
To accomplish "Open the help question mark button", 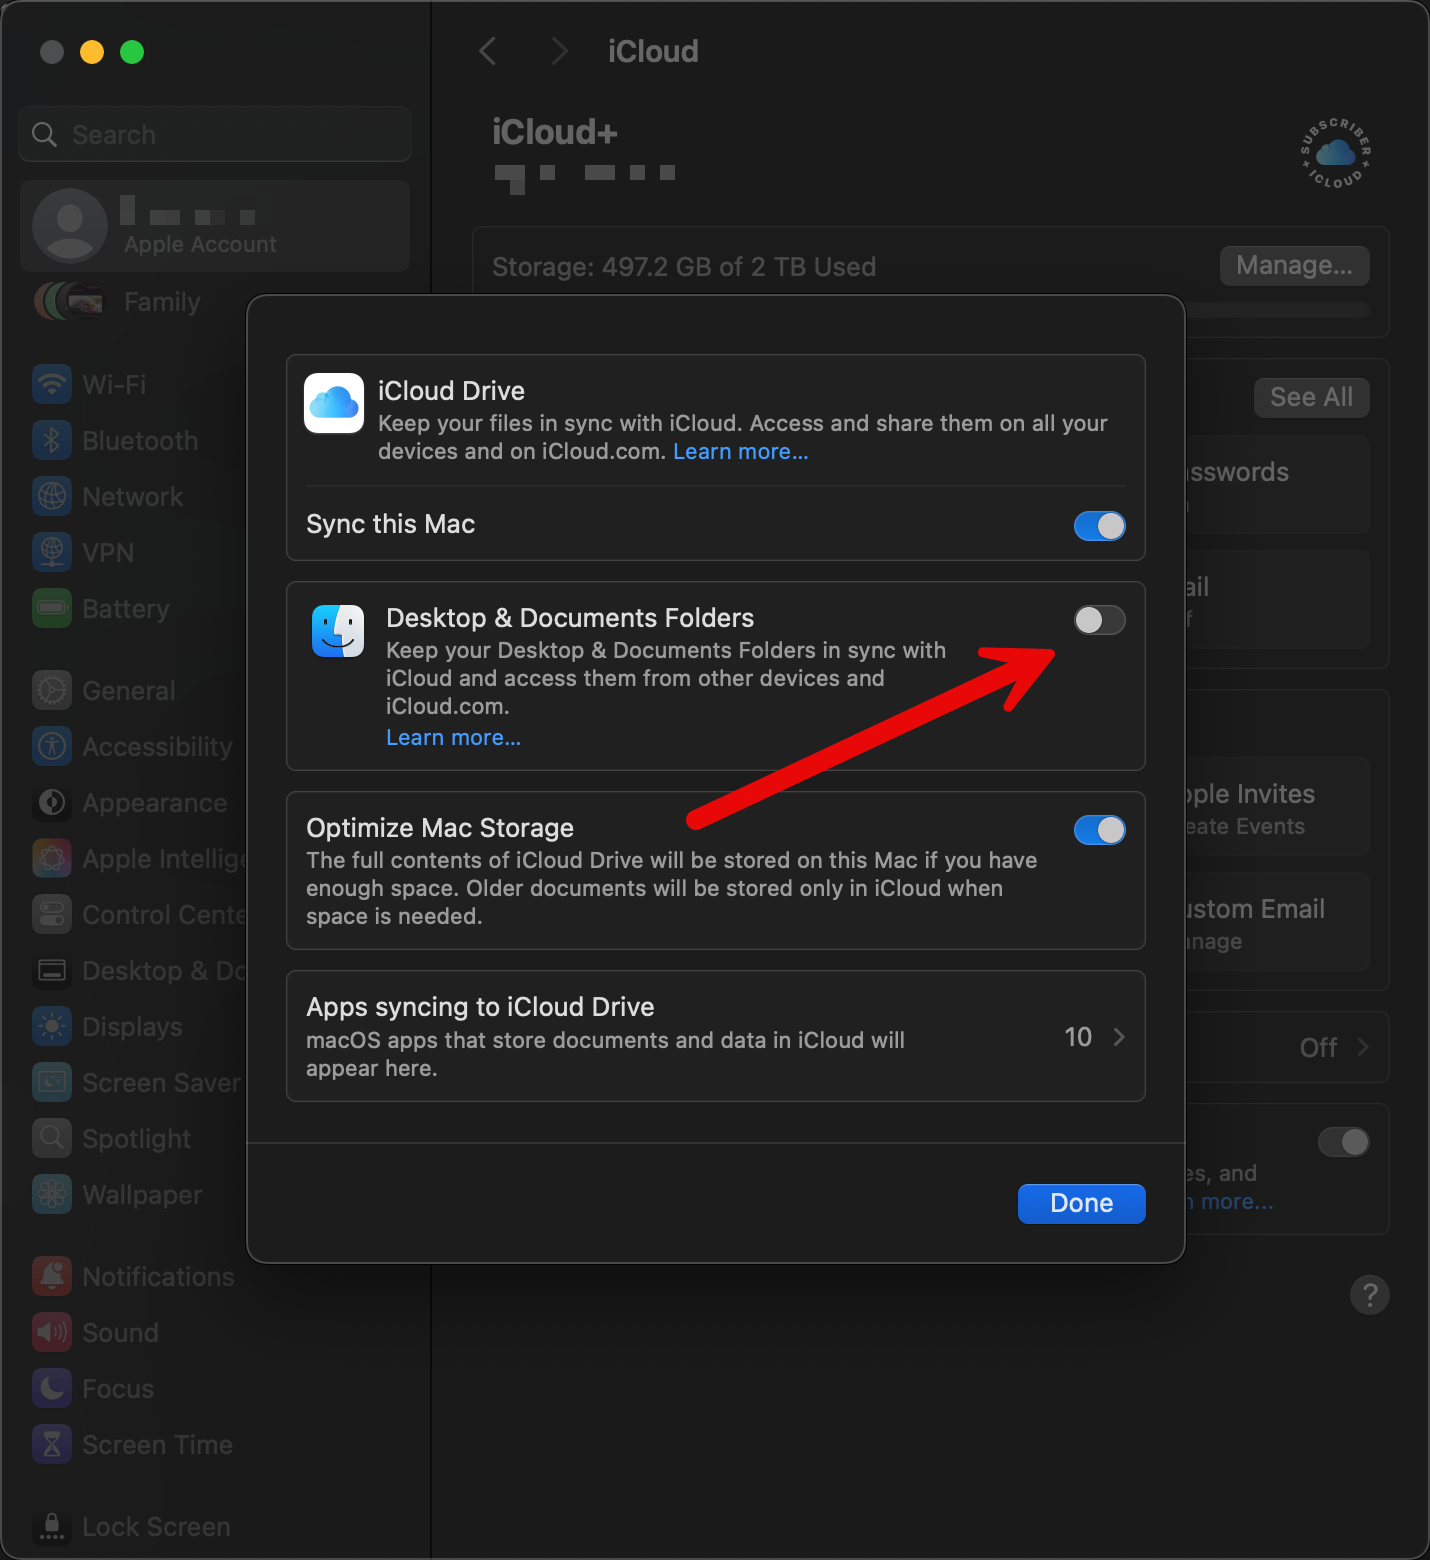I will point(1369,1295).
